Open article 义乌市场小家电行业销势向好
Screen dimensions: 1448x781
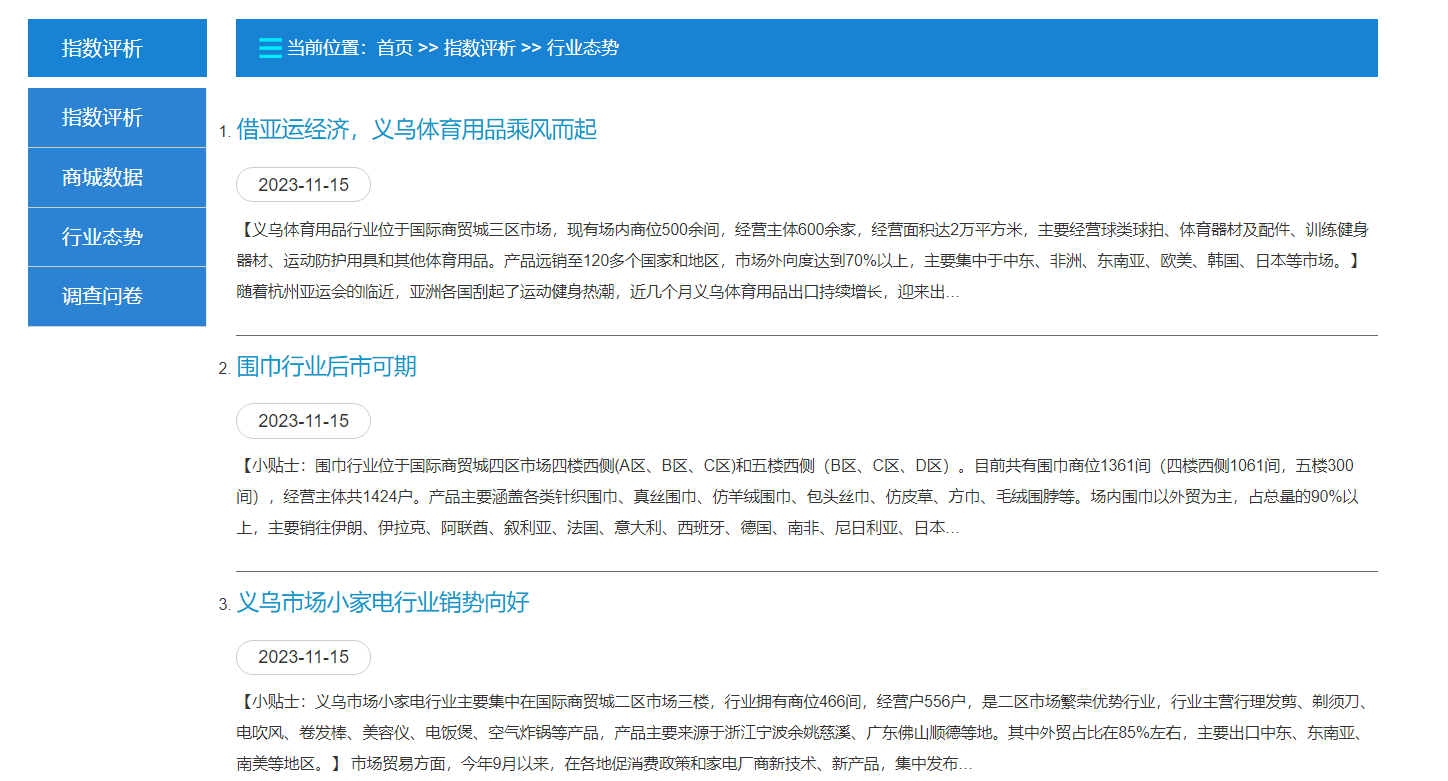[x=383, y=603]
